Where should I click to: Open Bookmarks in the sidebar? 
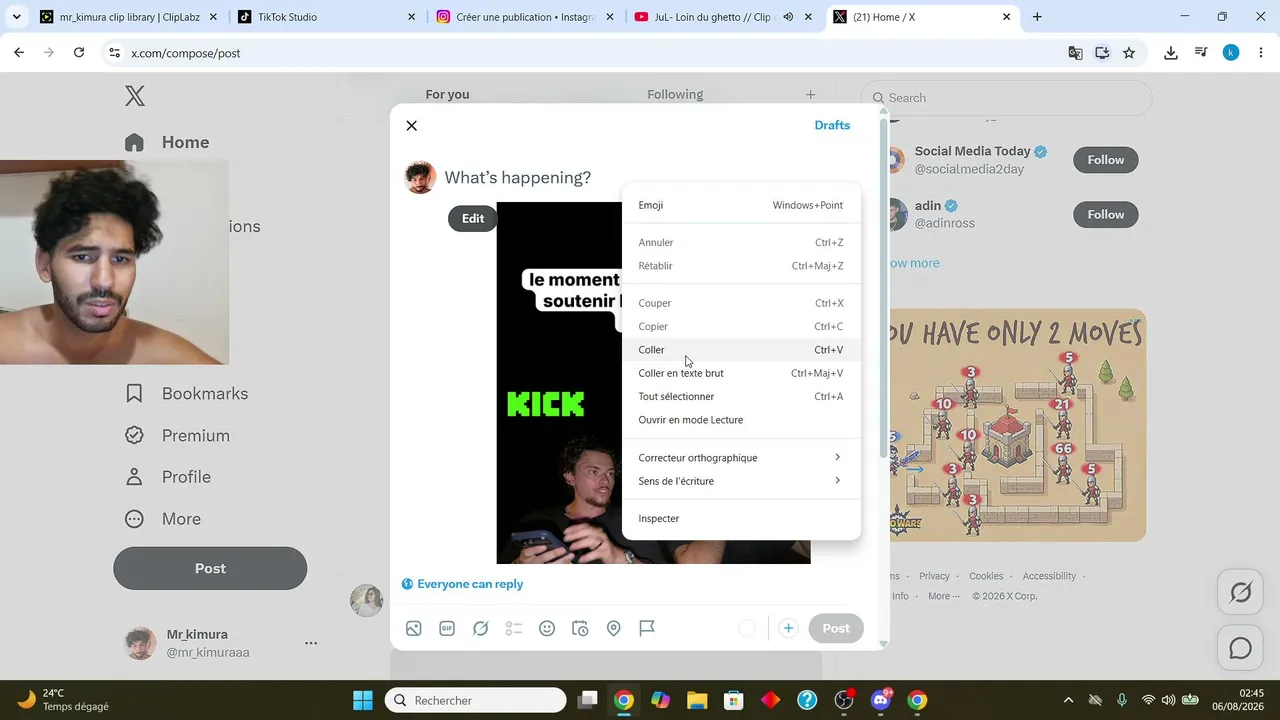(187, 394)
